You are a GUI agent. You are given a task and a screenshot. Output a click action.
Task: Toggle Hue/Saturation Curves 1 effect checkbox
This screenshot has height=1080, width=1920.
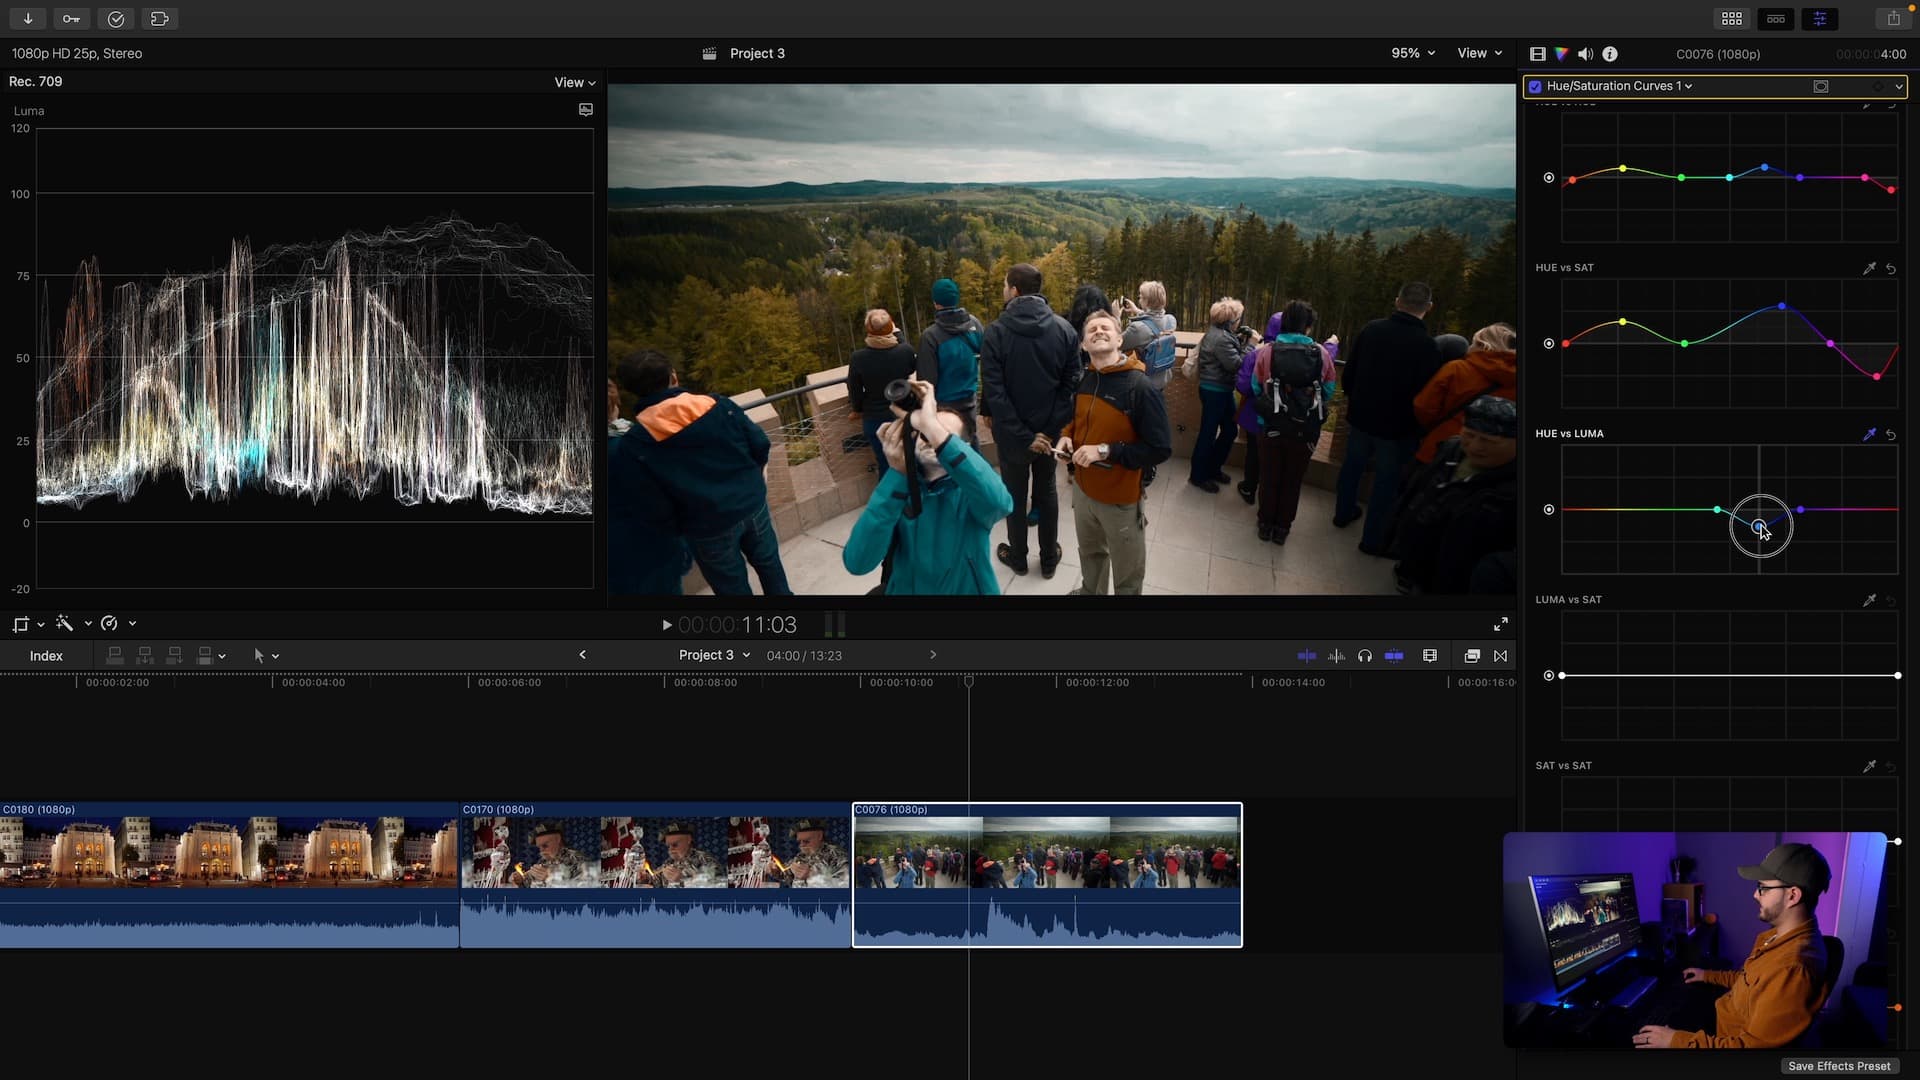coord(1535,86)
